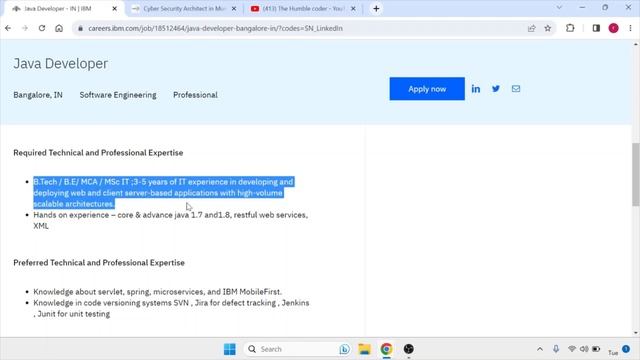Viewport: 640px width, 360px height.
Task: Click the site lock icon in address bar
Action: (80, 28)
